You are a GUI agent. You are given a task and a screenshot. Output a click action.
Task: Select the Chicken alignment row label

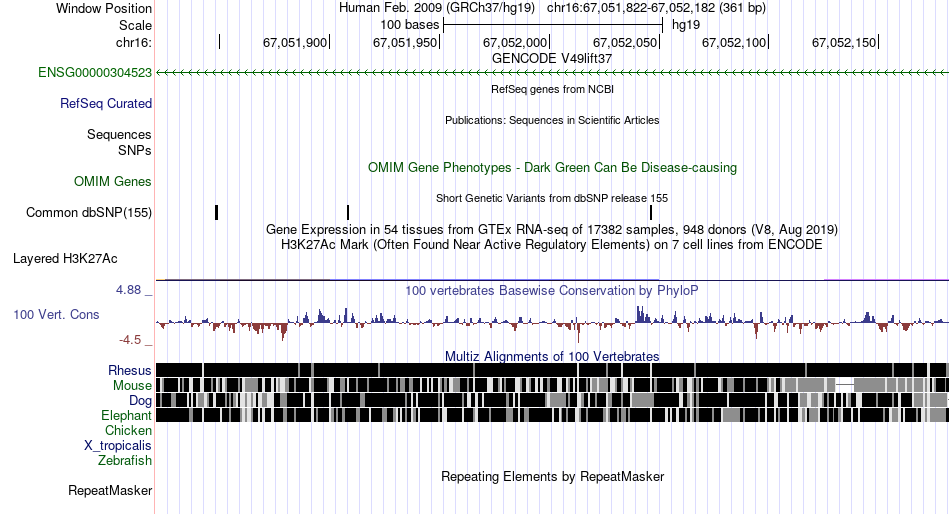[128, 430]
